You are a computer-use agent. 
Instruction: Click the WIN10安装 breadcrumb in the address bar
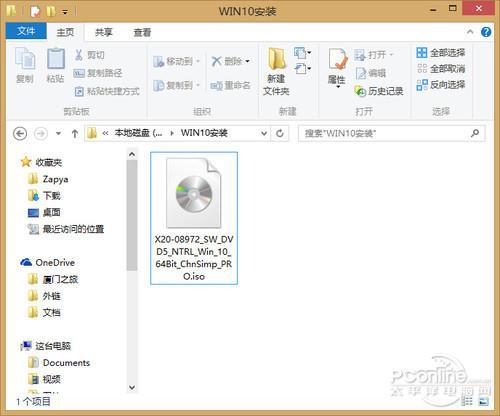[204, 133]
